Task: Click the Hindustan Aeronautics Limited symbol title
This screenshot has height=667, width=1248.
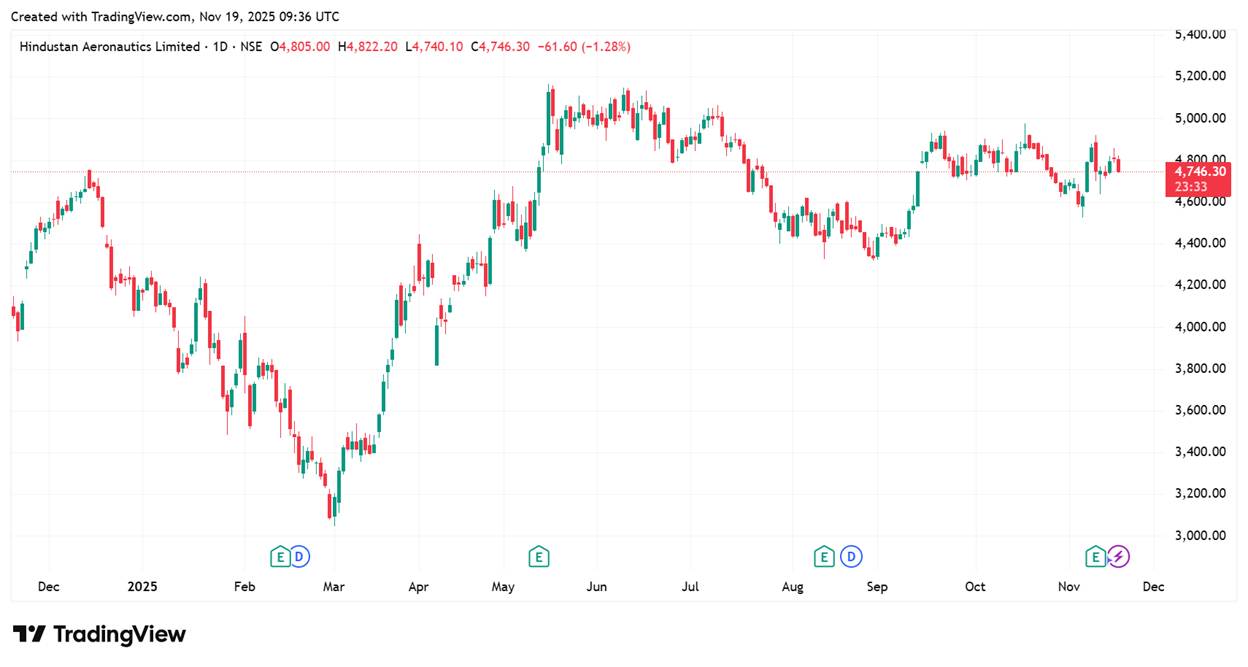Action: click(110, 47)
